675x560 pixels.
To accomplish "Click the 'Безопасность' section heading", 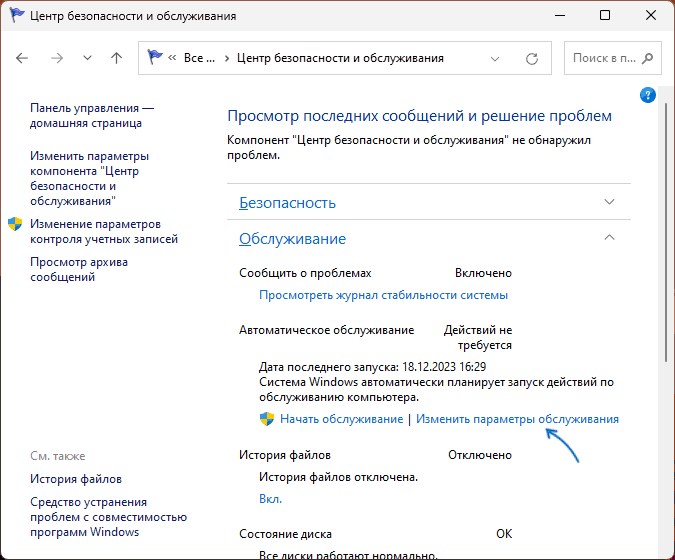I will [287, 202].
